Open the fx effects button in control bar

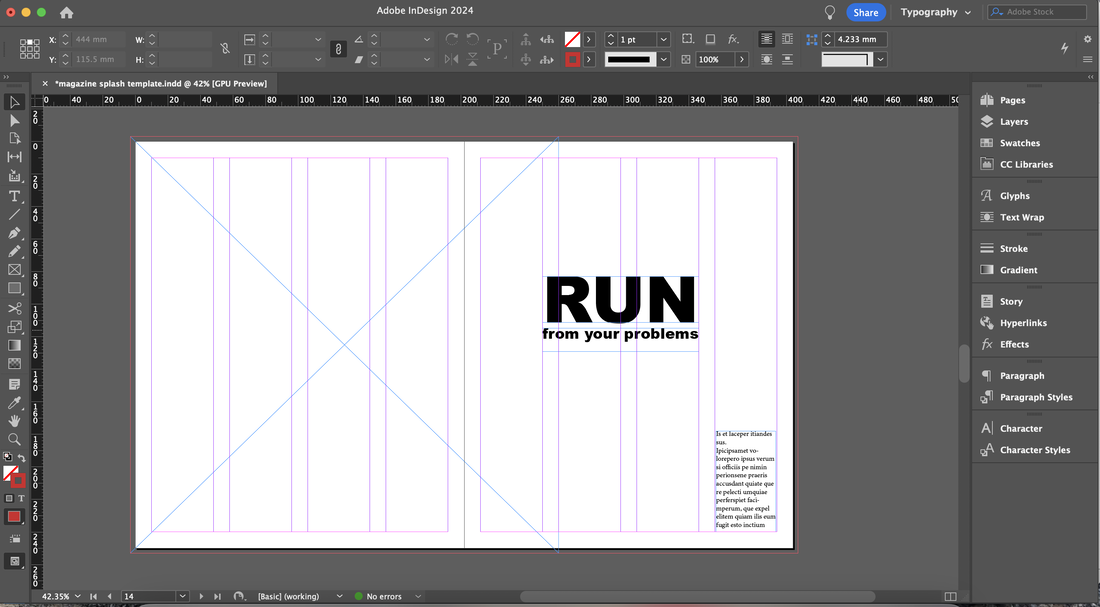pyautogui.click(x=733, y=39)
